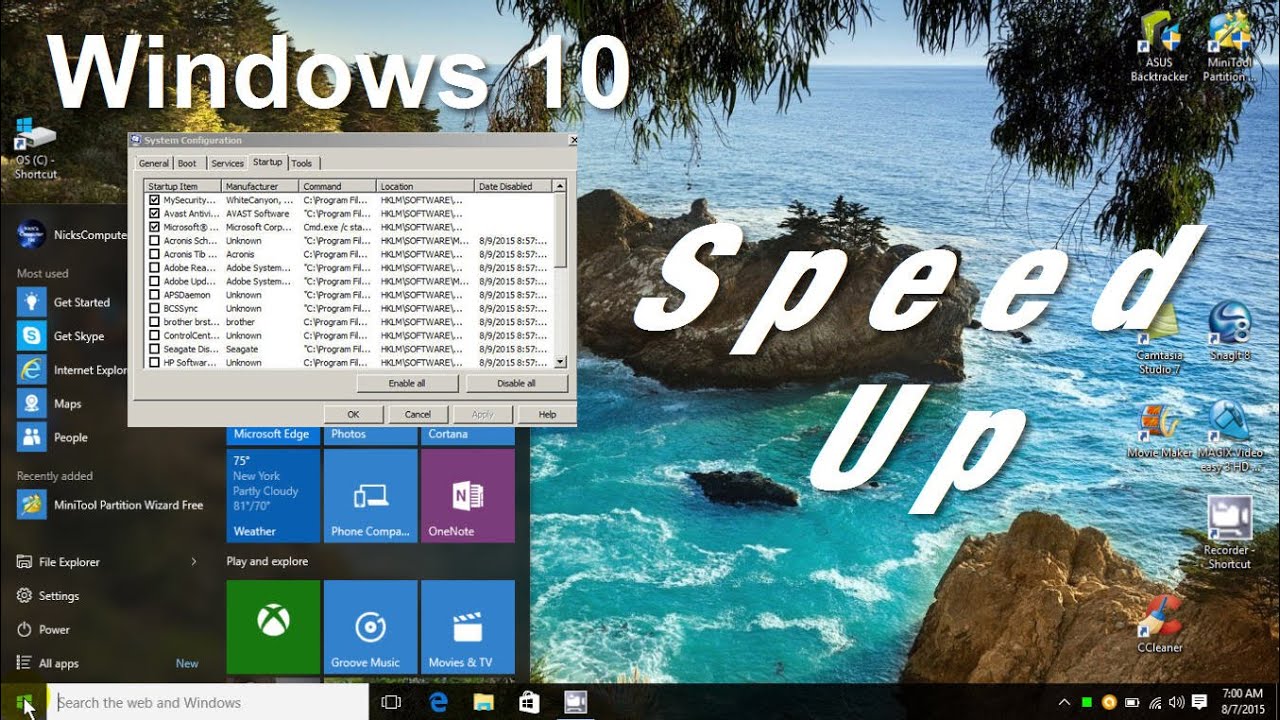Check BCSSync startup item
Viewport: 1280px width, 720px height.
(154, 308)
